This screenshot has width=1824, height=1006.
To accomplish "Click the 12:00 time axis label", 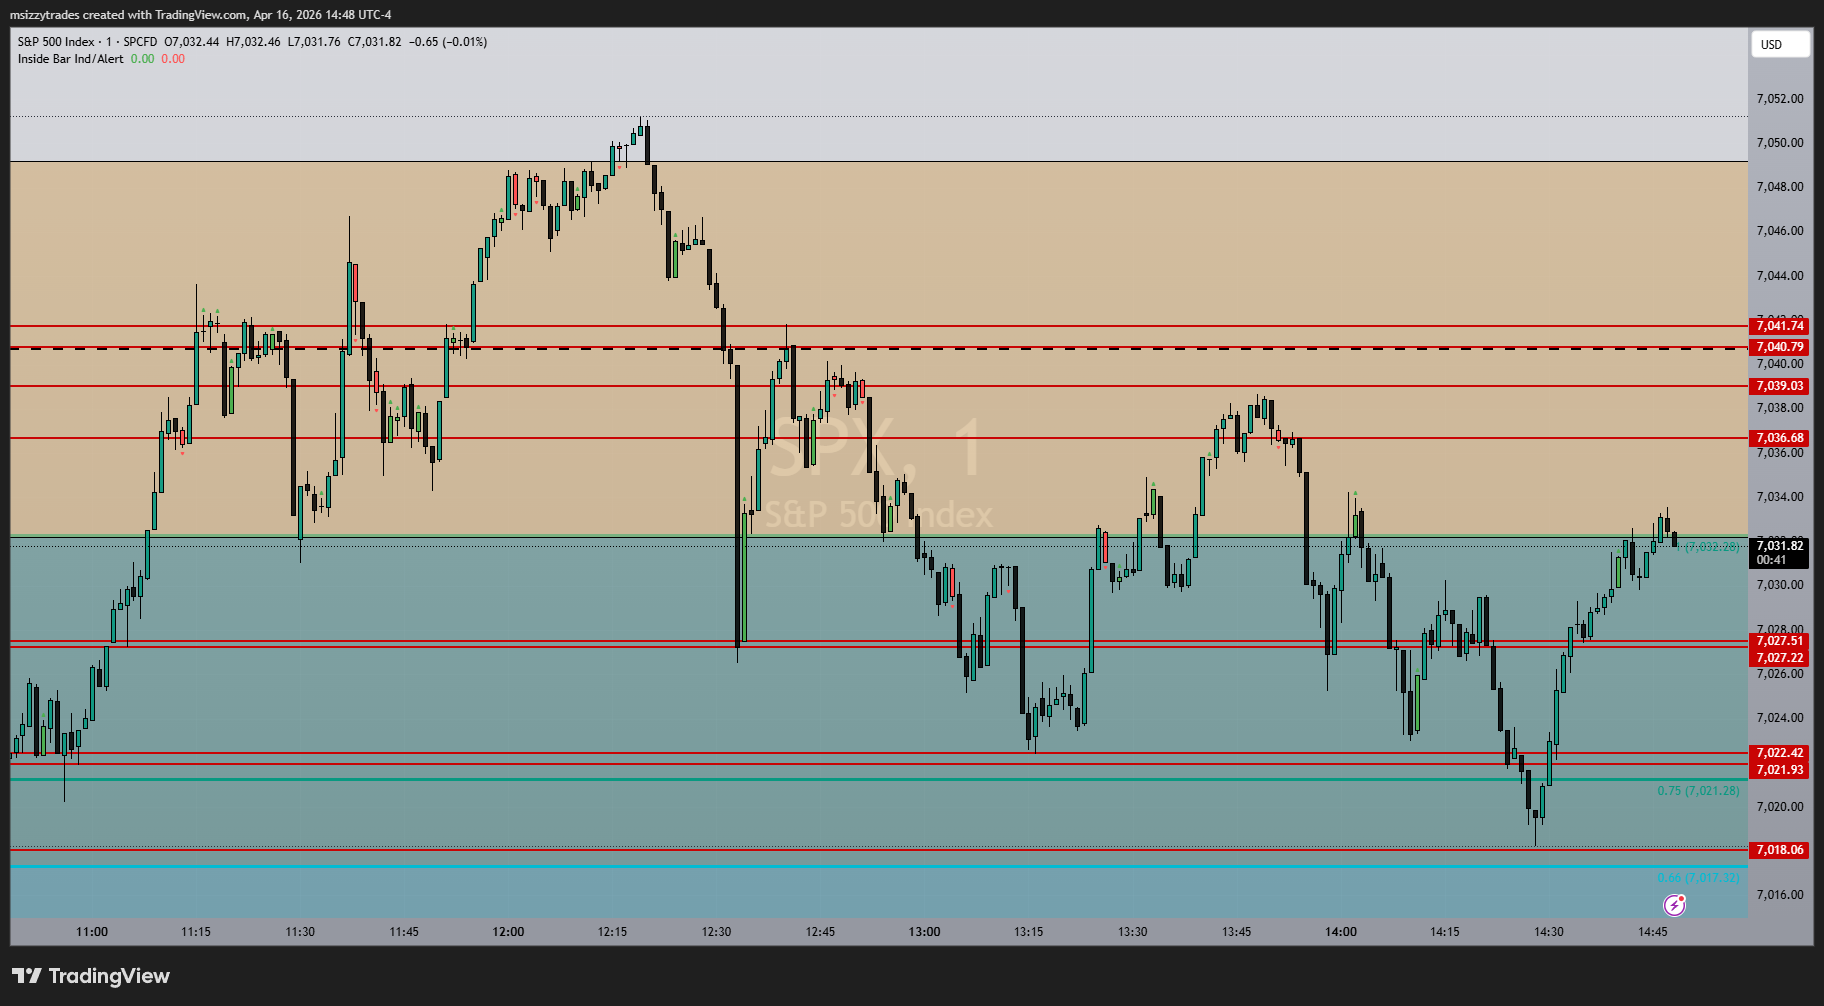I will (x=508, y=932).
